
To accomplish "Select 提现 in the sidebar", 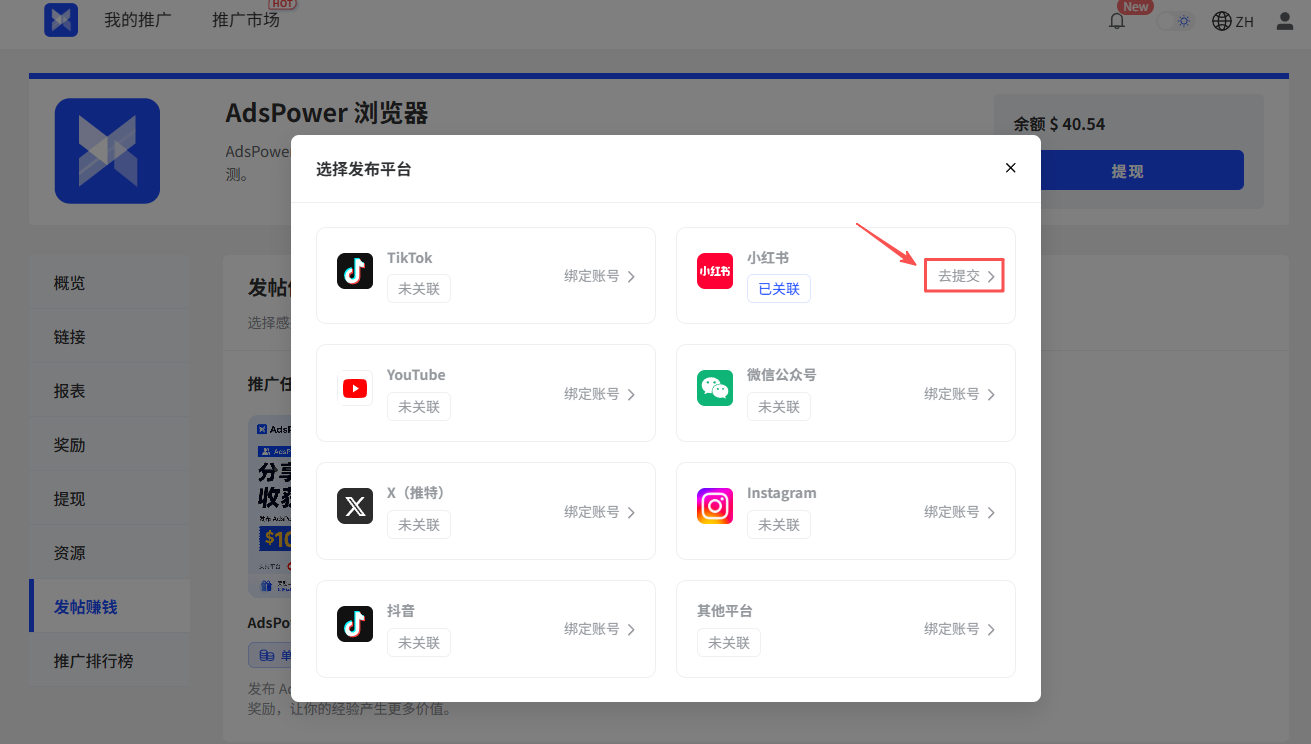I will pyautogui.click(x=110, y=499).
